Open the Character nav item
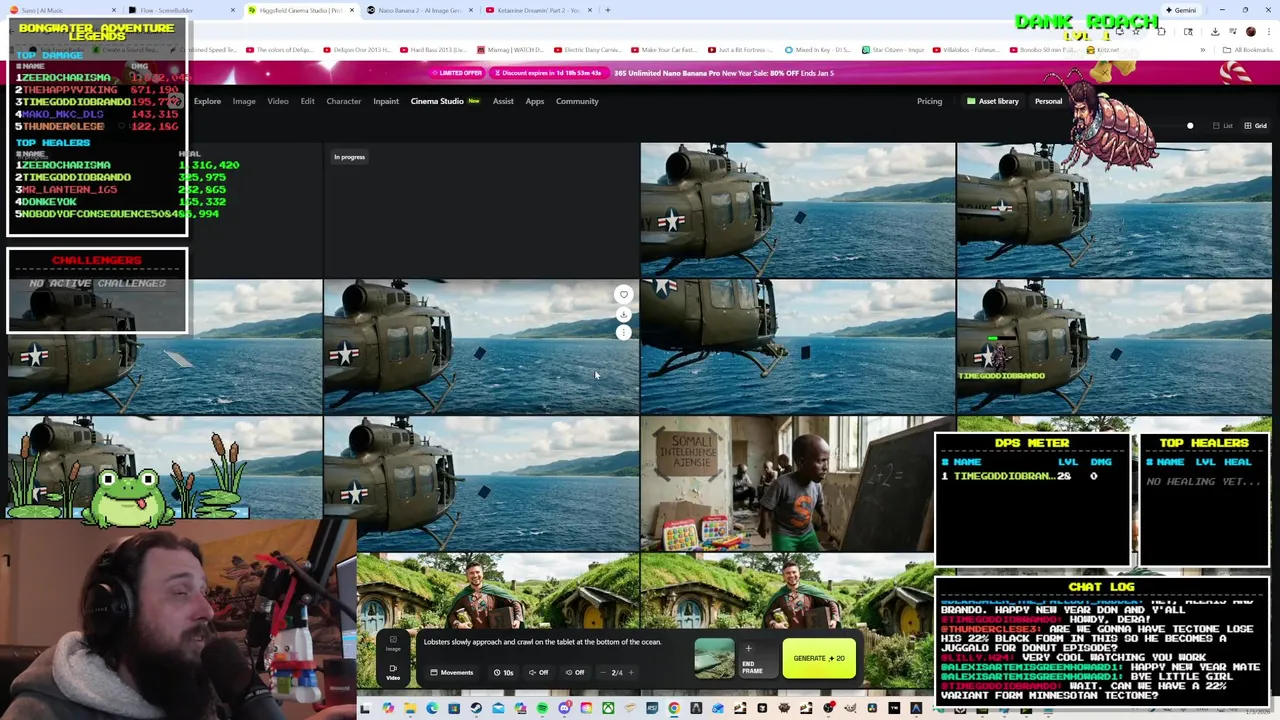Viewport: 1280px width, 720px height. [x=344, y=101]
